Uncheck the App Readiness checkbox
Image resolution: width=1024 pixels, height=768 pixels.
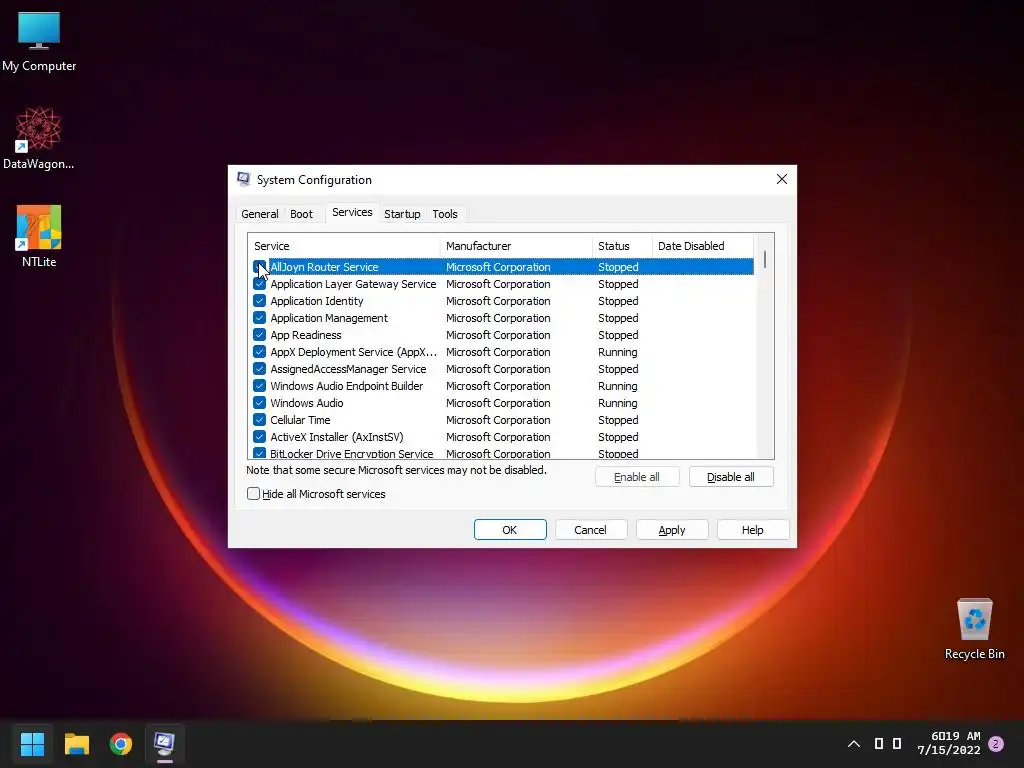(259, 335)
